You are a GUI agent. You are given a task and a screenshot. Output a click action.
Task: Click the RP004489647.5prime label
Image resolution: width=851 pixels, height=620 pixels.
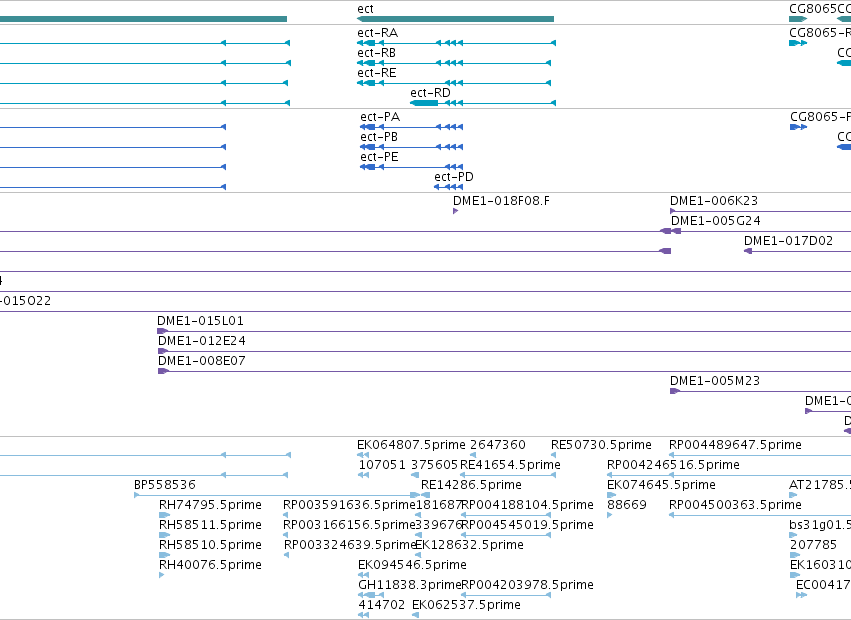coord(735,446)
